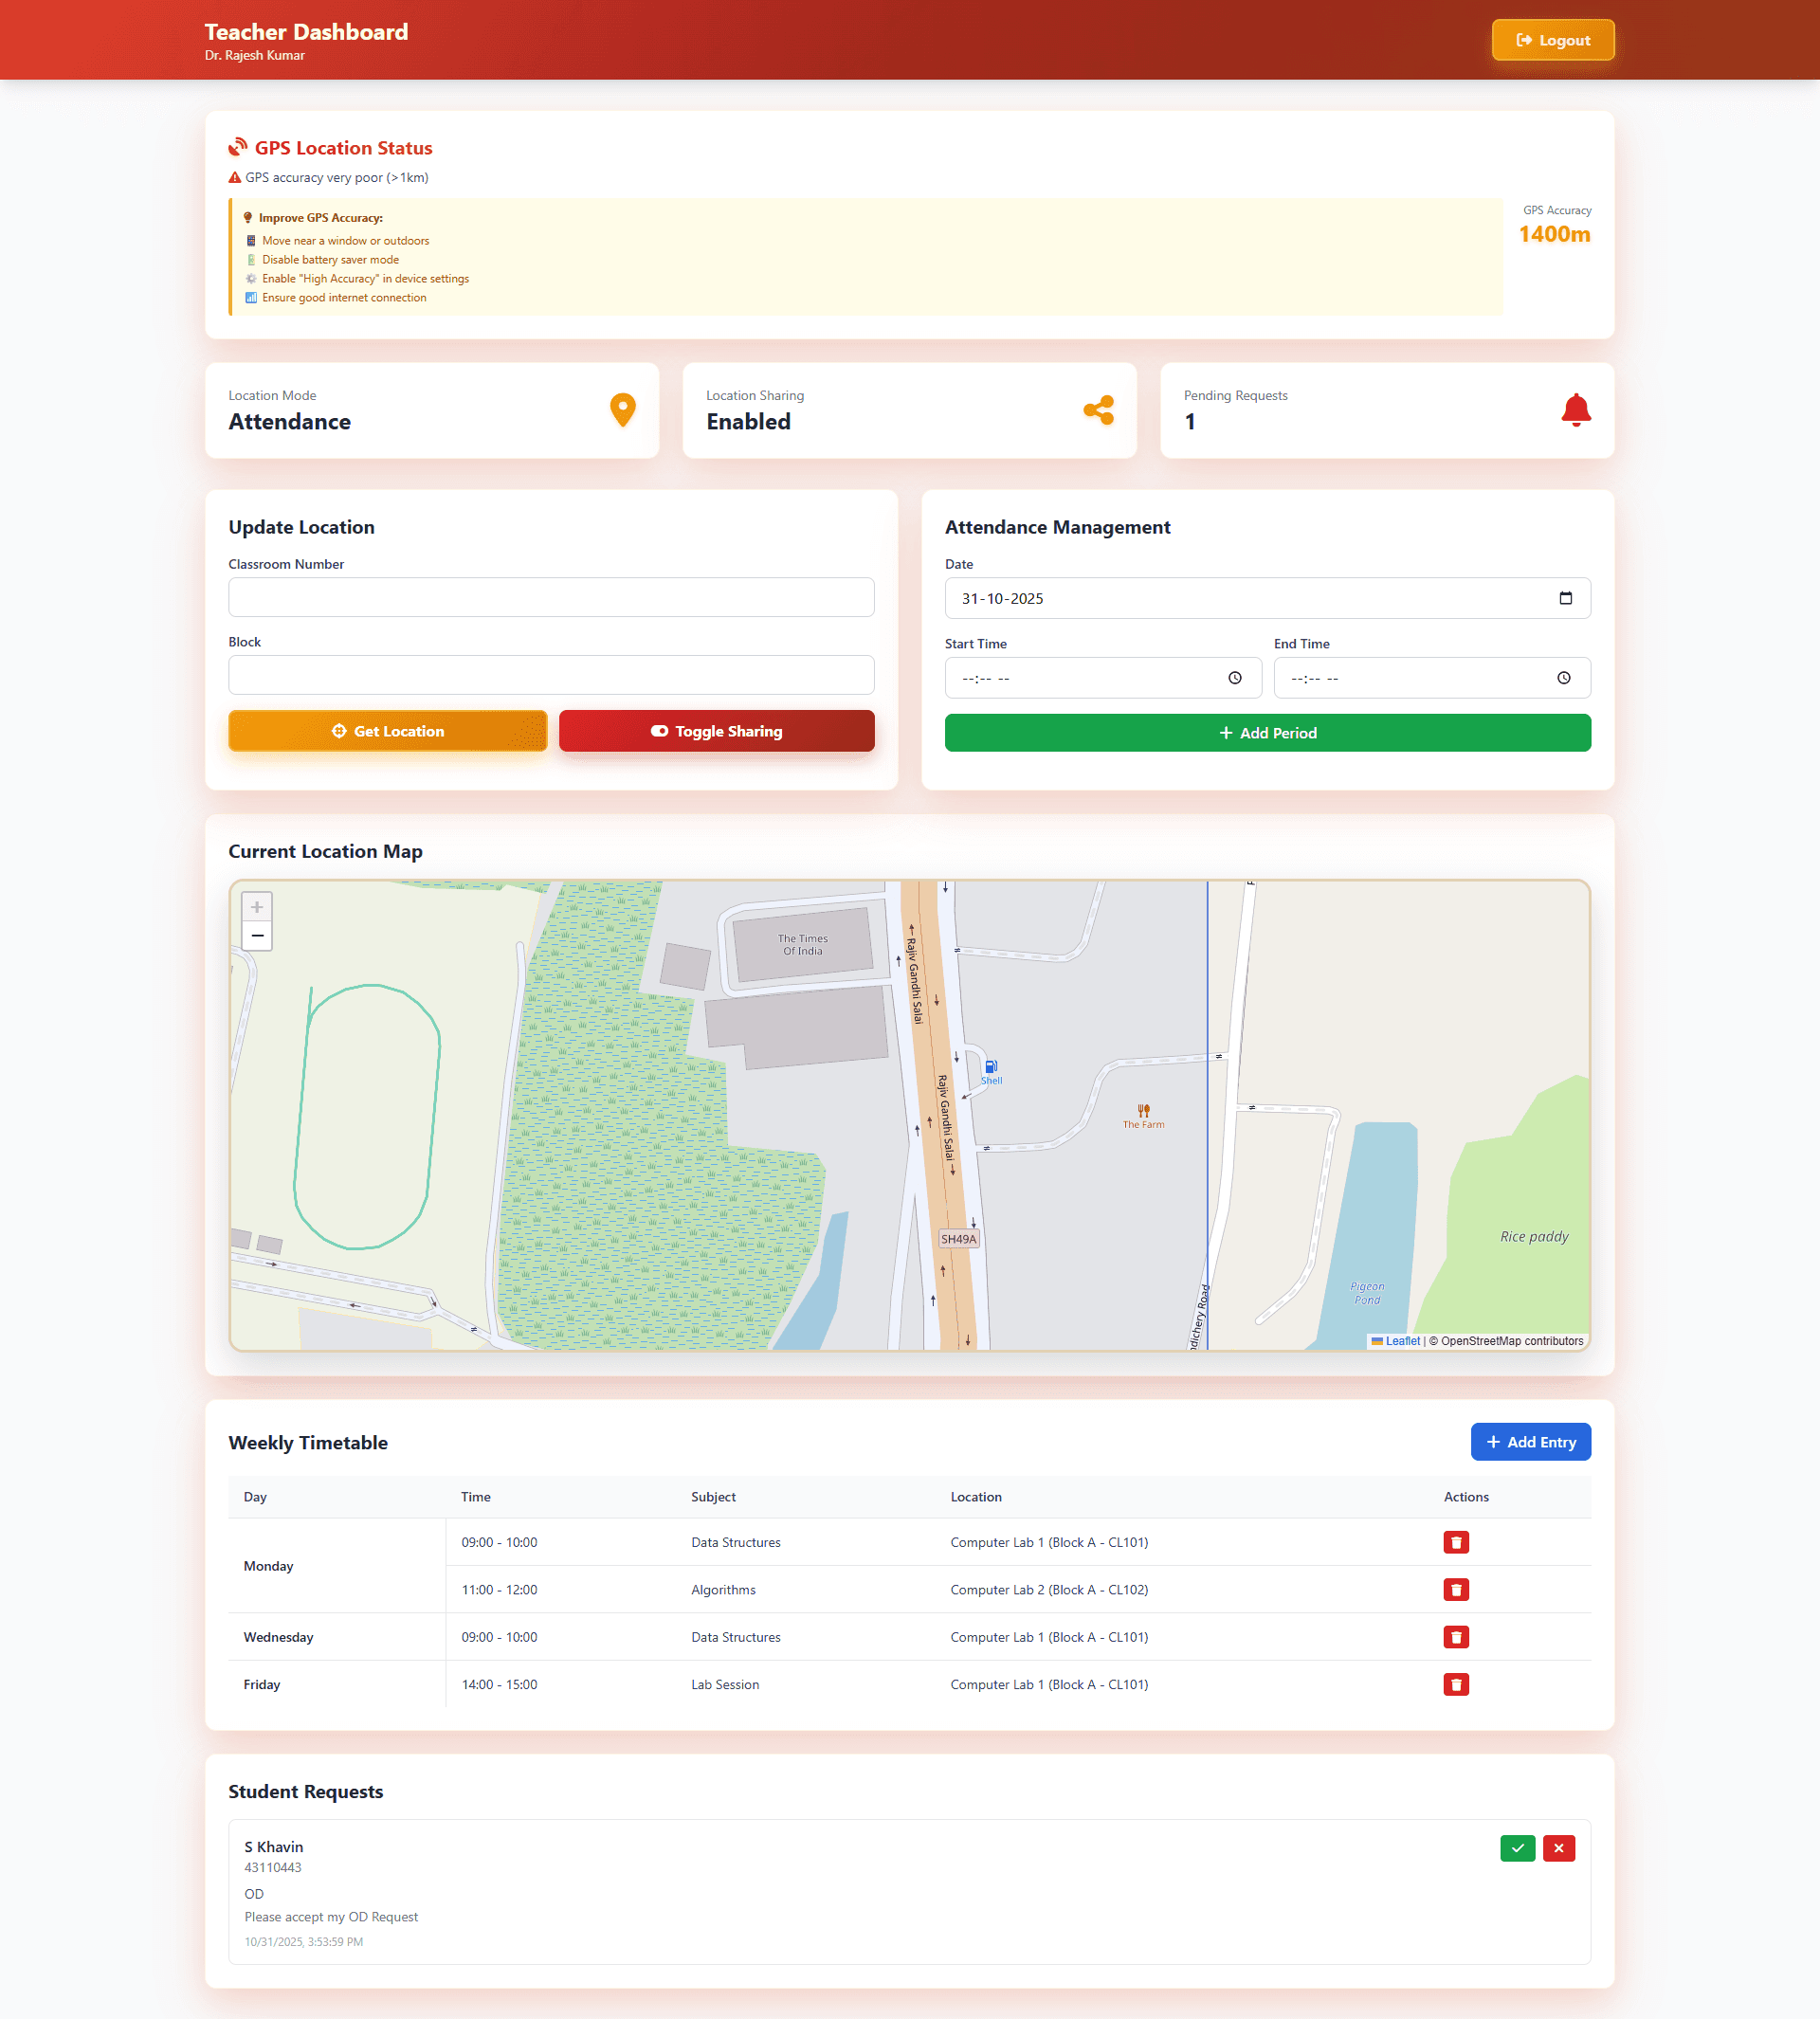Delete Wednesday Data Structures entry
The width and height of the screenshot is (1820, 2019).
point(1456,1637)
